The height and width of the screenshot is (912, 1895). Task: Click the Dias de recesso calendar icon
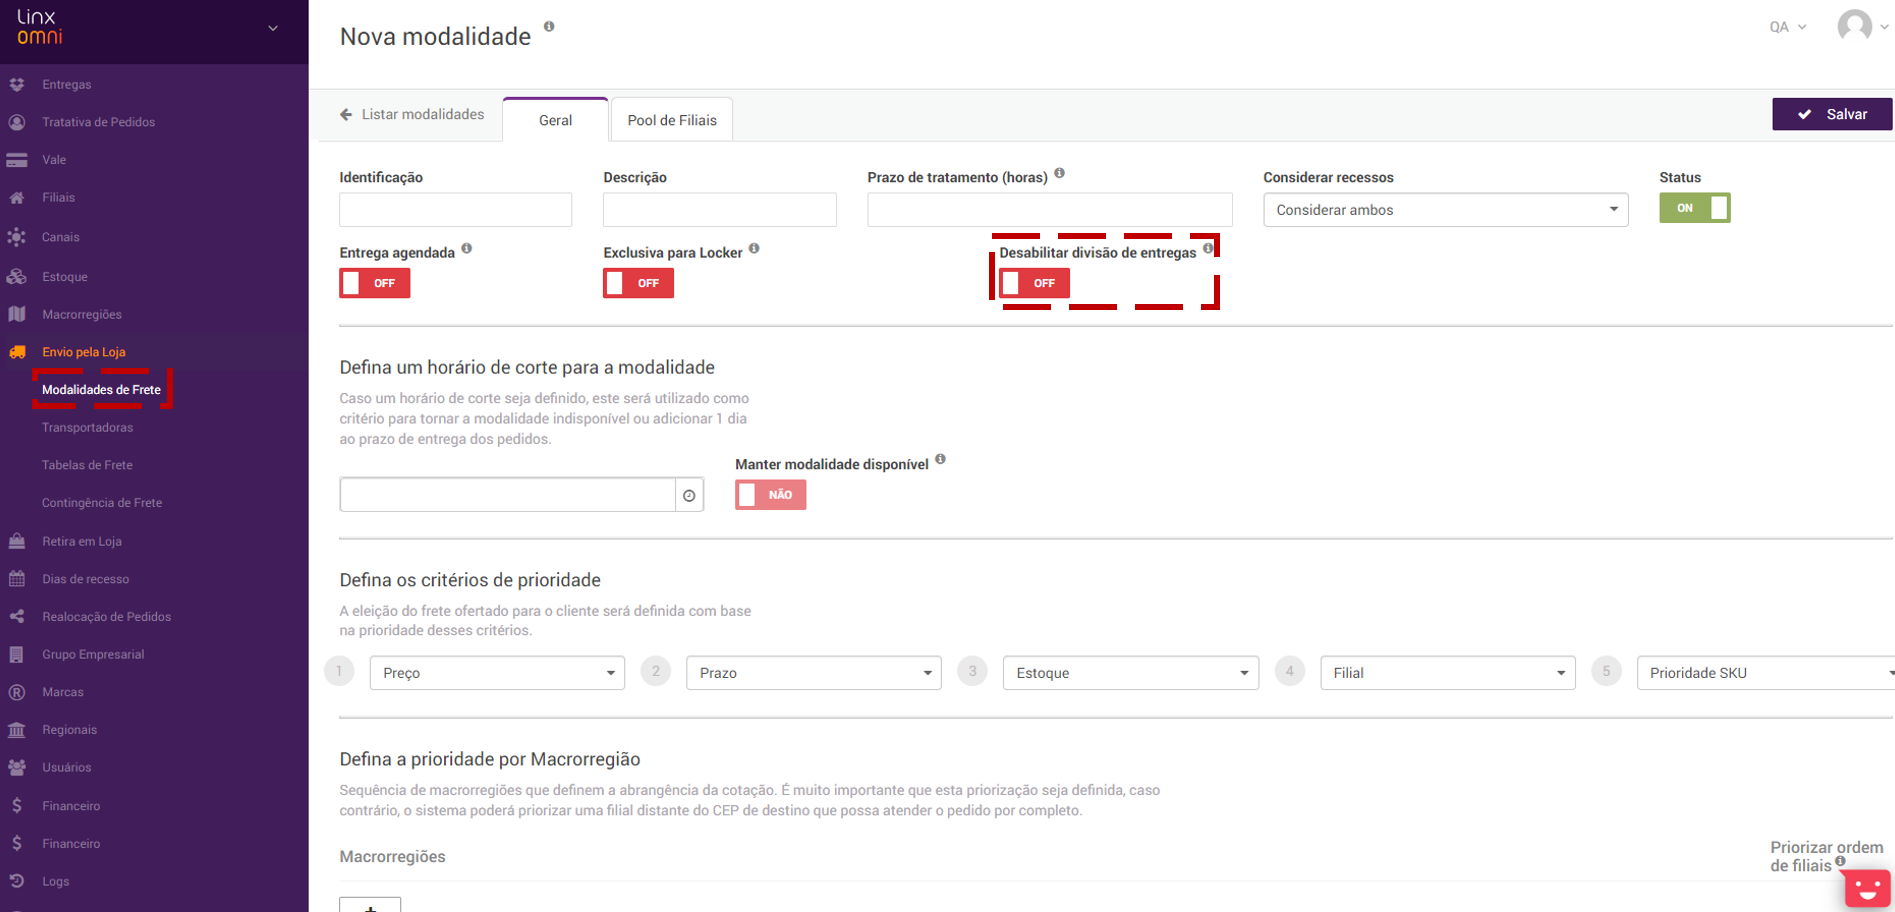pyautogui.click(x=17, y=579)
